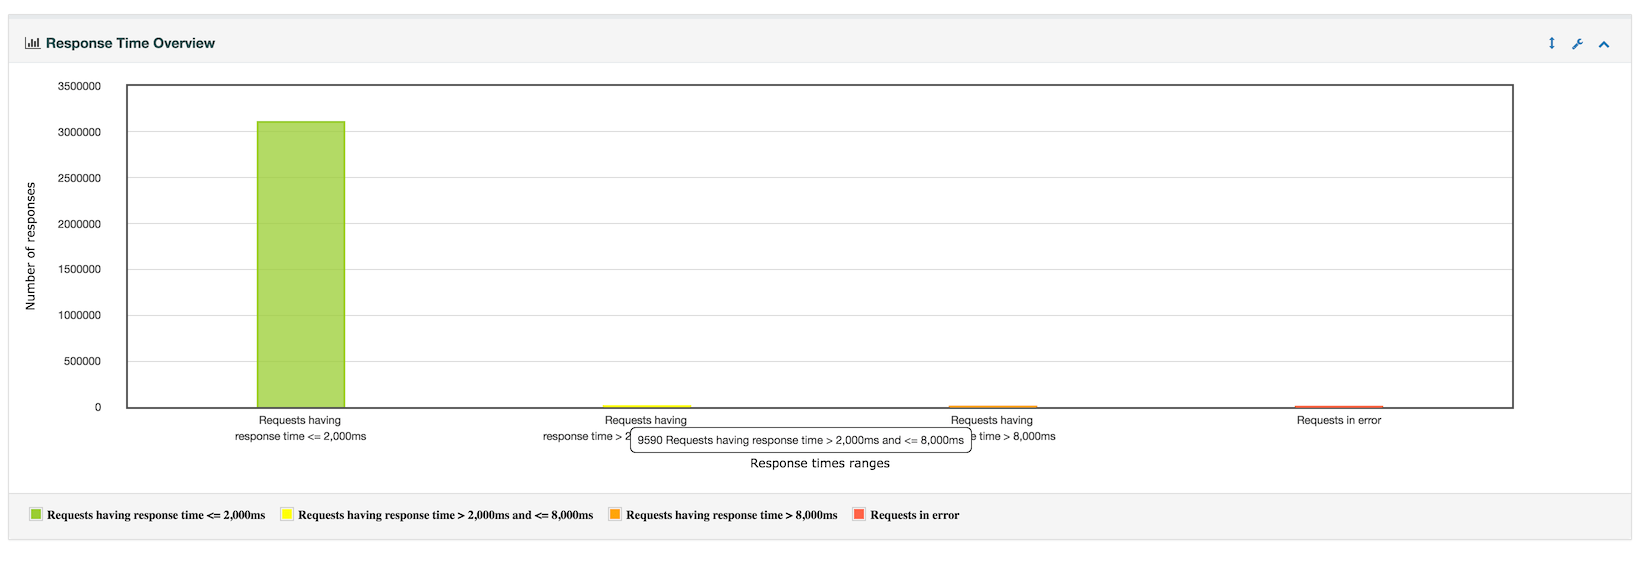1645x562 pixels.
Task: Click the yellow legend square
Action: click(x=287, y=514)
